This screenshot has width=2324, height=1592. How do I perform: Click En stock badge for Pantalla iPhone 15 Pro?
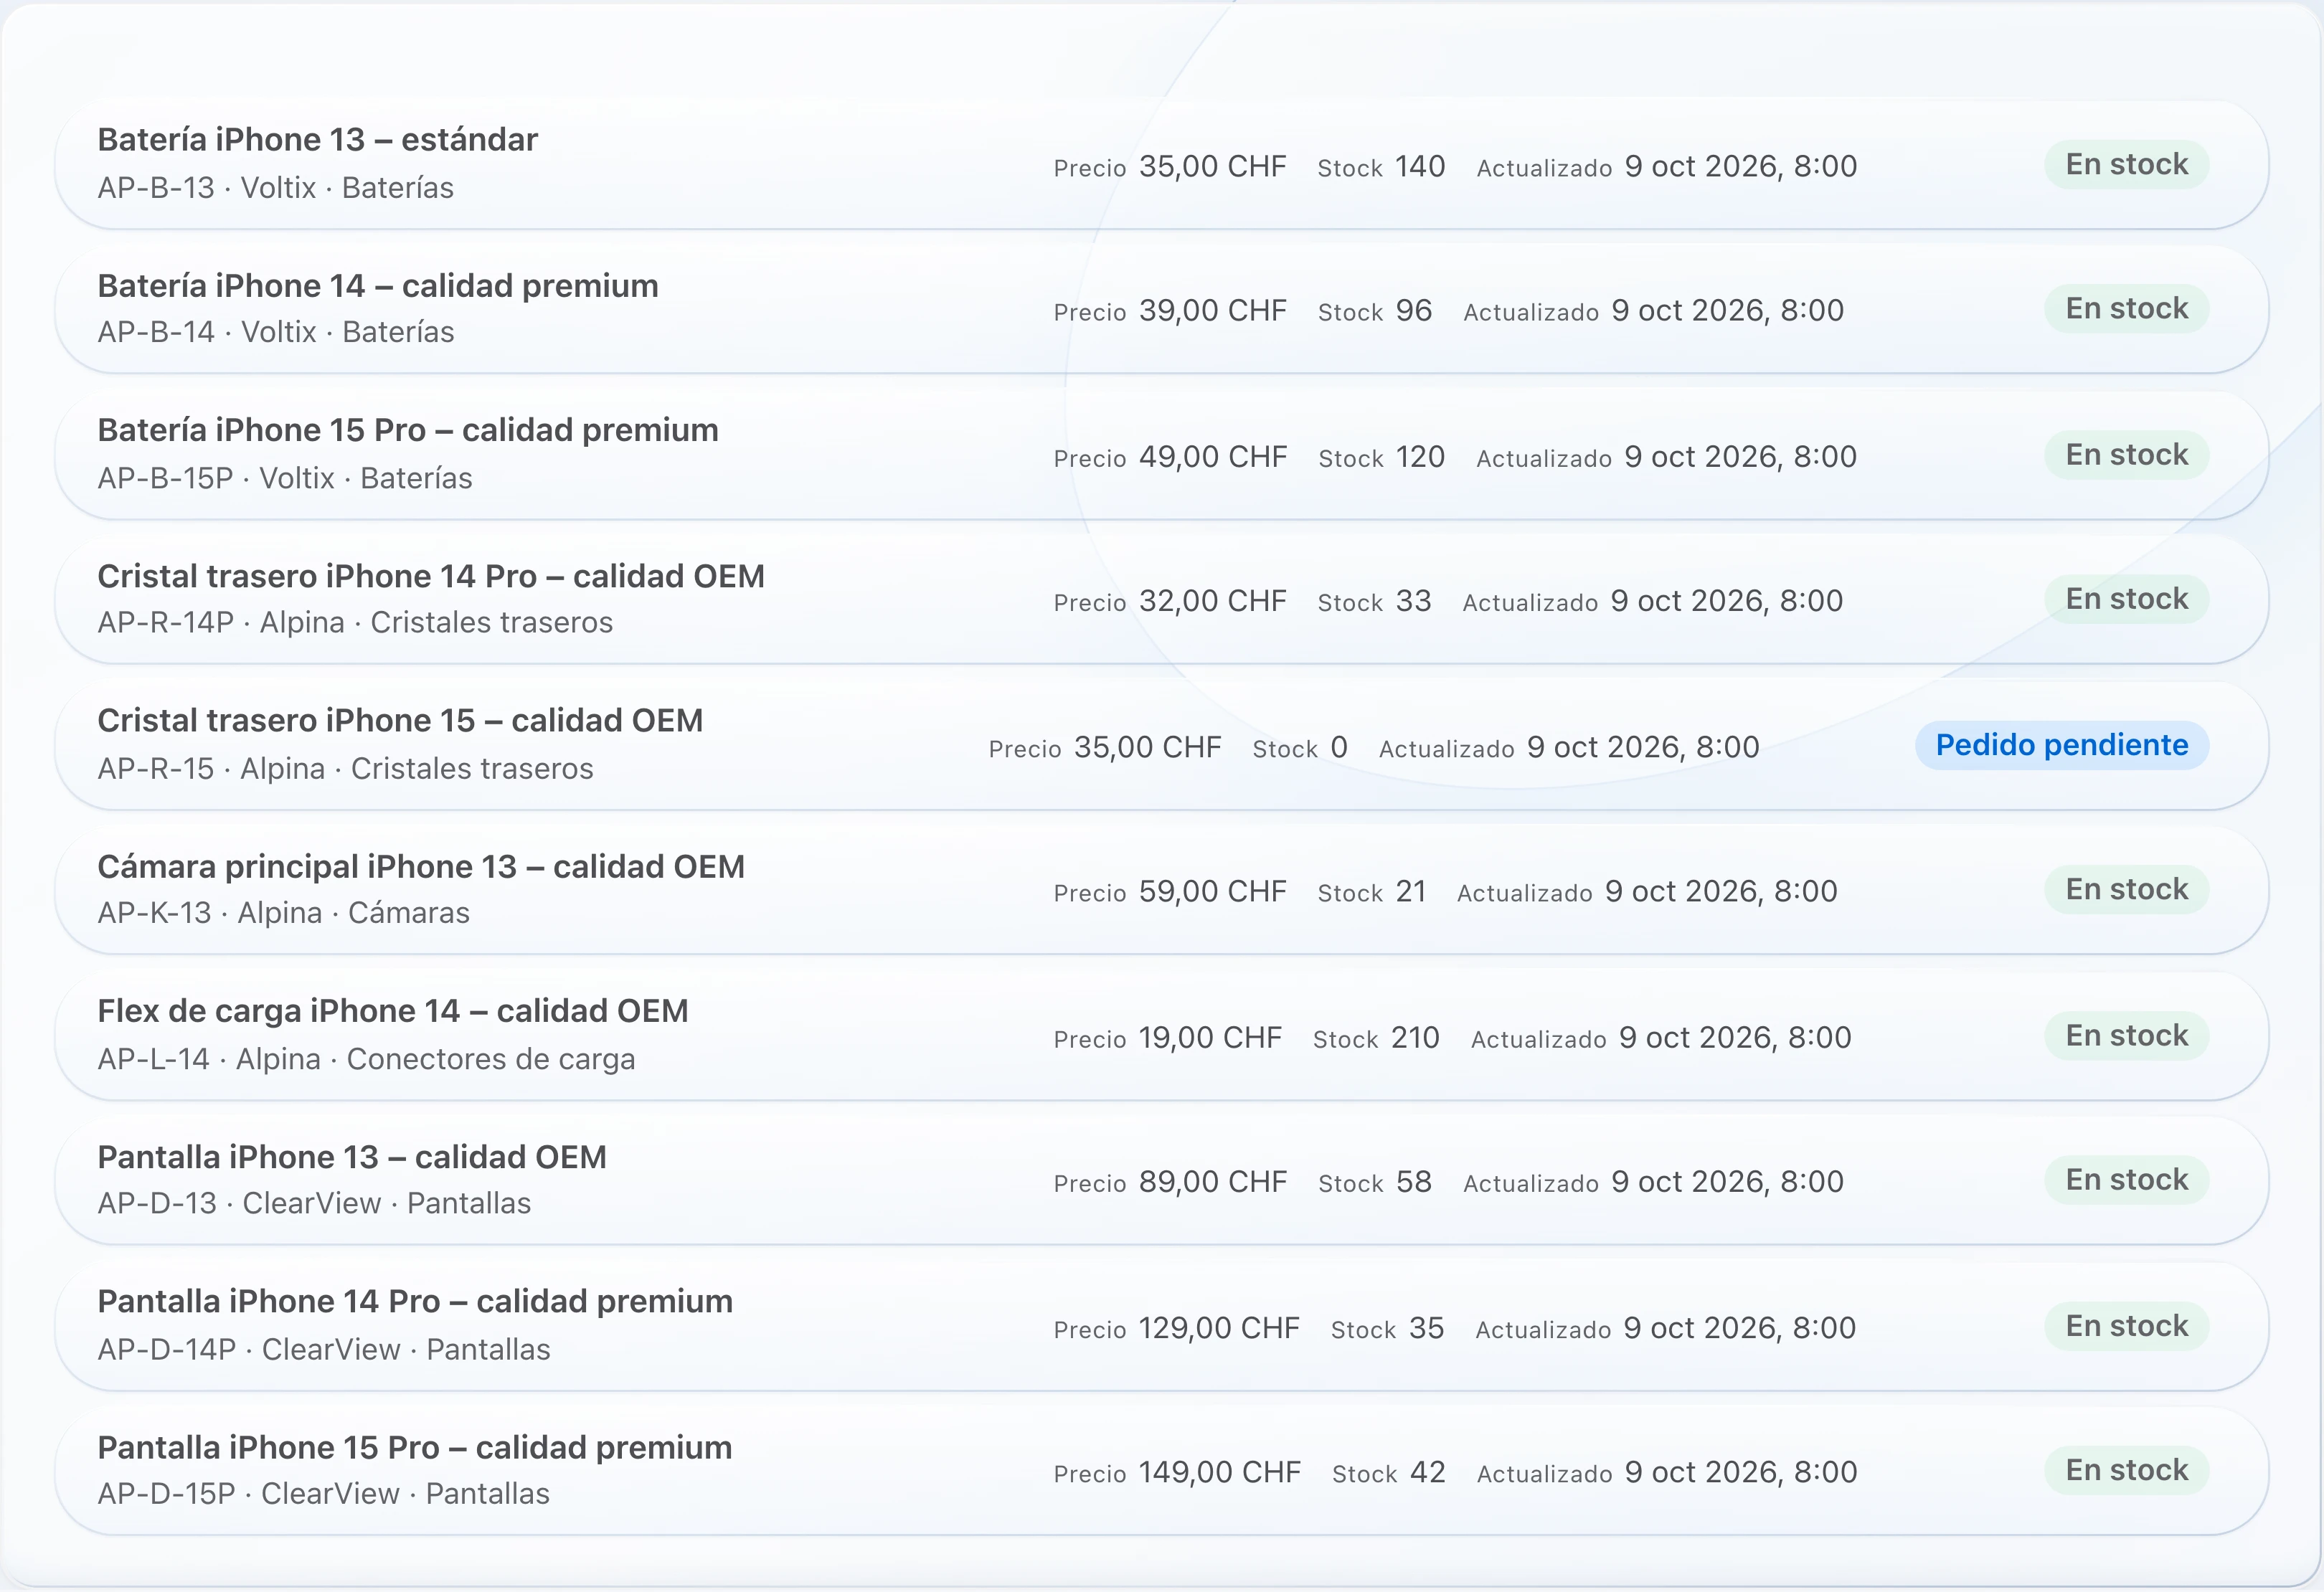2127,1470
